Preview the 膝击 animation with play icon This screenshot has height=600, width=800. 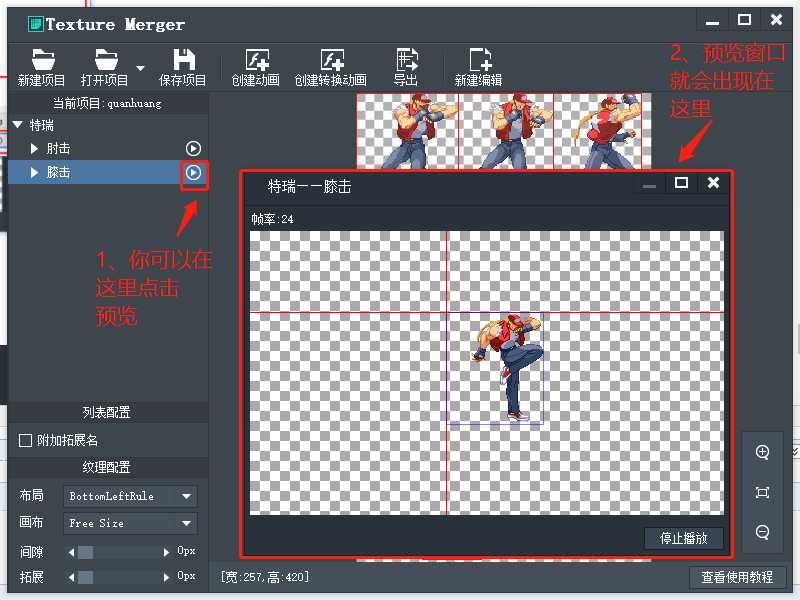[x=193, y=172]
